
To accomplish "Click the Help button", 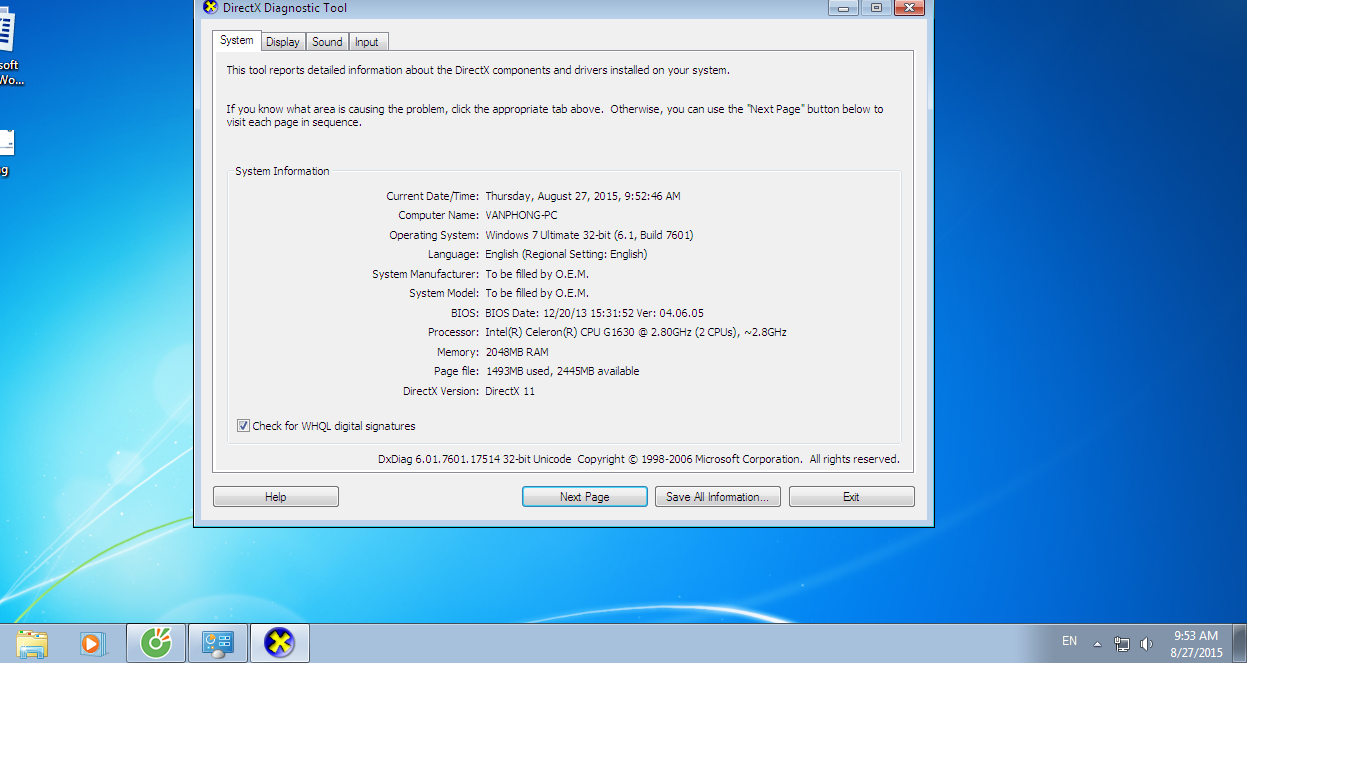I will pos(275,497).
